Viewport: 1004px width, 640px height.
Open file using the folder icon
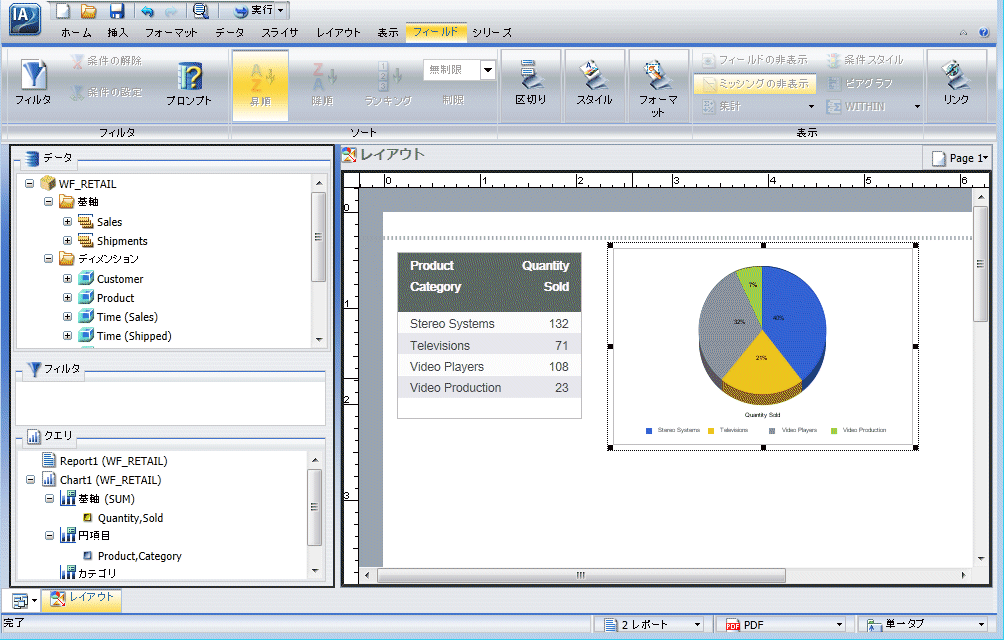click(x=88, y=10)
